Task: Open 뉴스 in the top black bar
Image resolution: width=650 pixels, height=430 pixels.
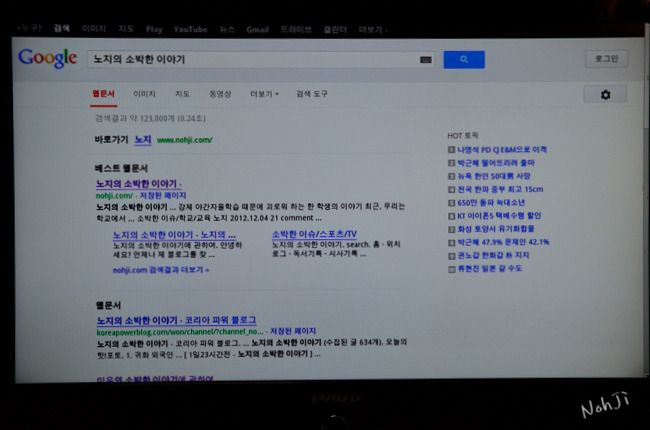Action: pos(227,29)
